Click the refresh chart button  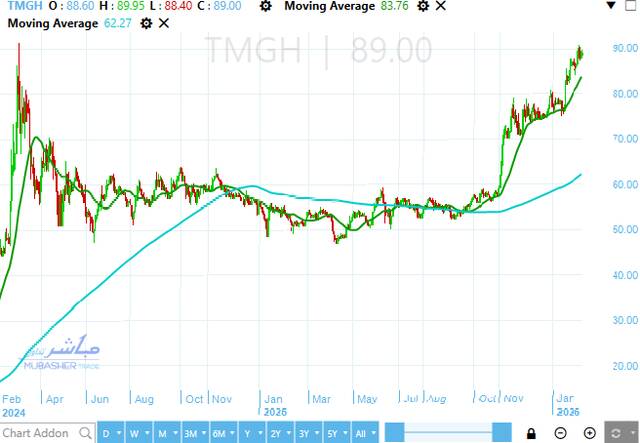pyautogui.click(x=616, y=433)
